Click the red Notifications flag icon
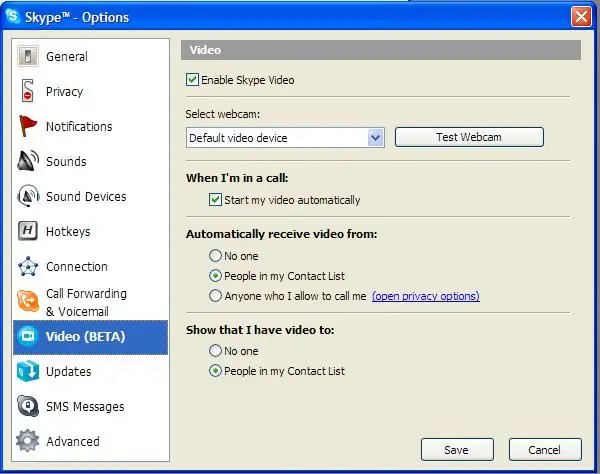The image size is (600, 474). click(28, 126)
